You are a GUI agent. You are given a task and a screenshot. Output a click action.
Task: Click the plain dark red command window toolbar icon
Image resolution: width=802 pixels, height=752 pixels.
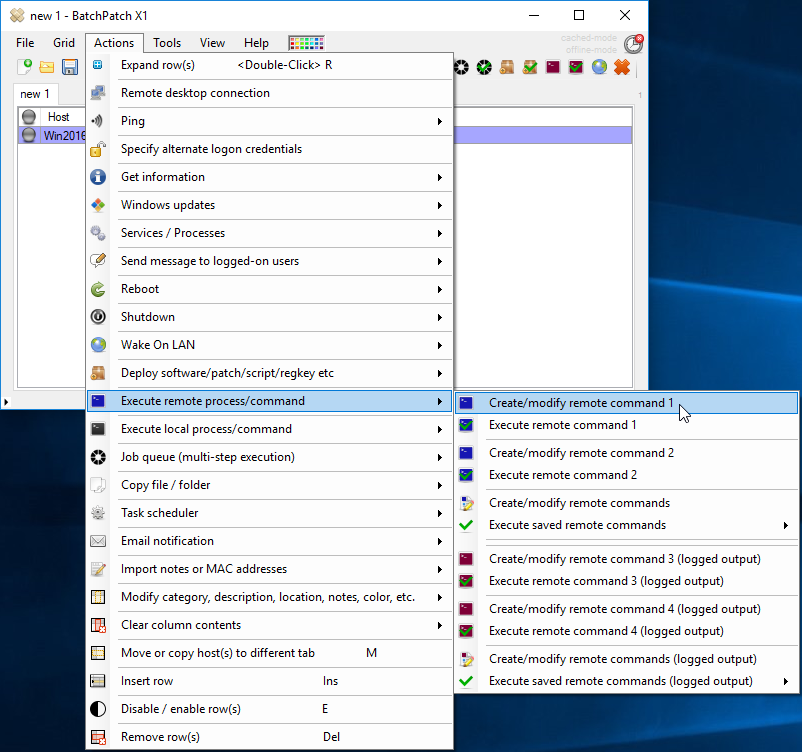click(x=553, y=67)
